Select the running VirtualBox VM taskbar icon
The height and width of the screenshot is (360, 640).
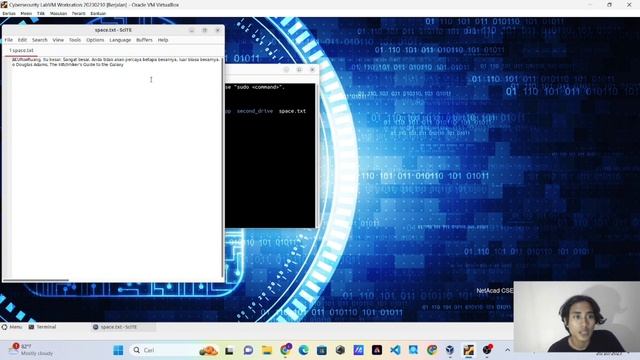click(468, 350)
